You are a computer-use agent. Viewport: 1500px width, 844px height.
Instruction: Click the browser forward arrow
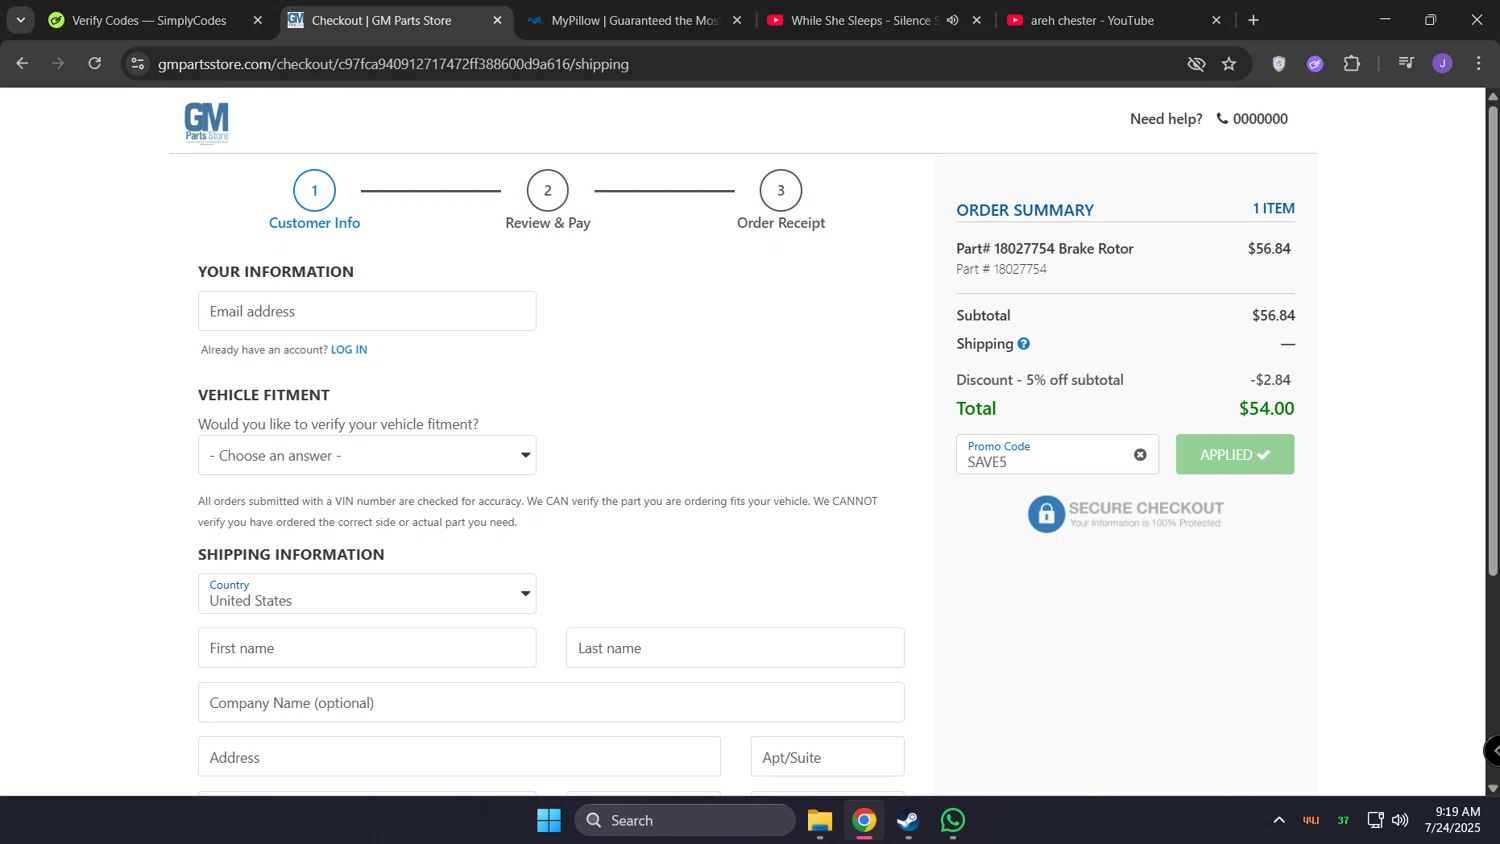point(58,64)
